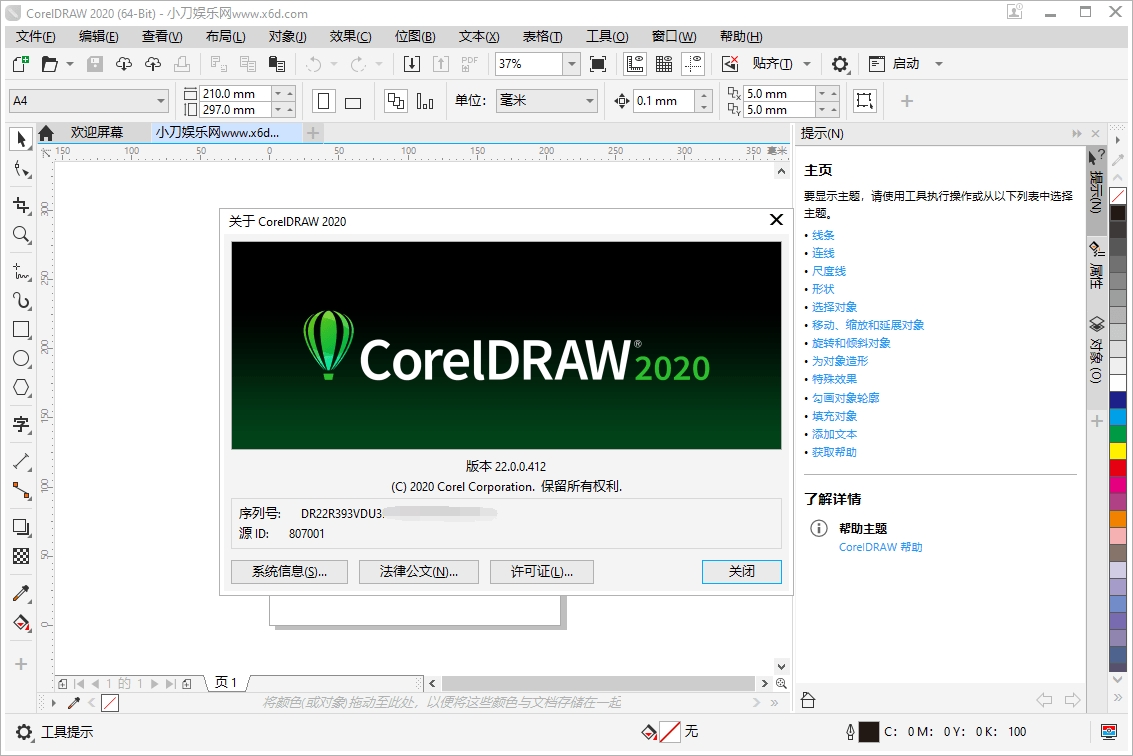Select the Text tool
Viewport: 1133px width, 756px height.
[21, 424]
